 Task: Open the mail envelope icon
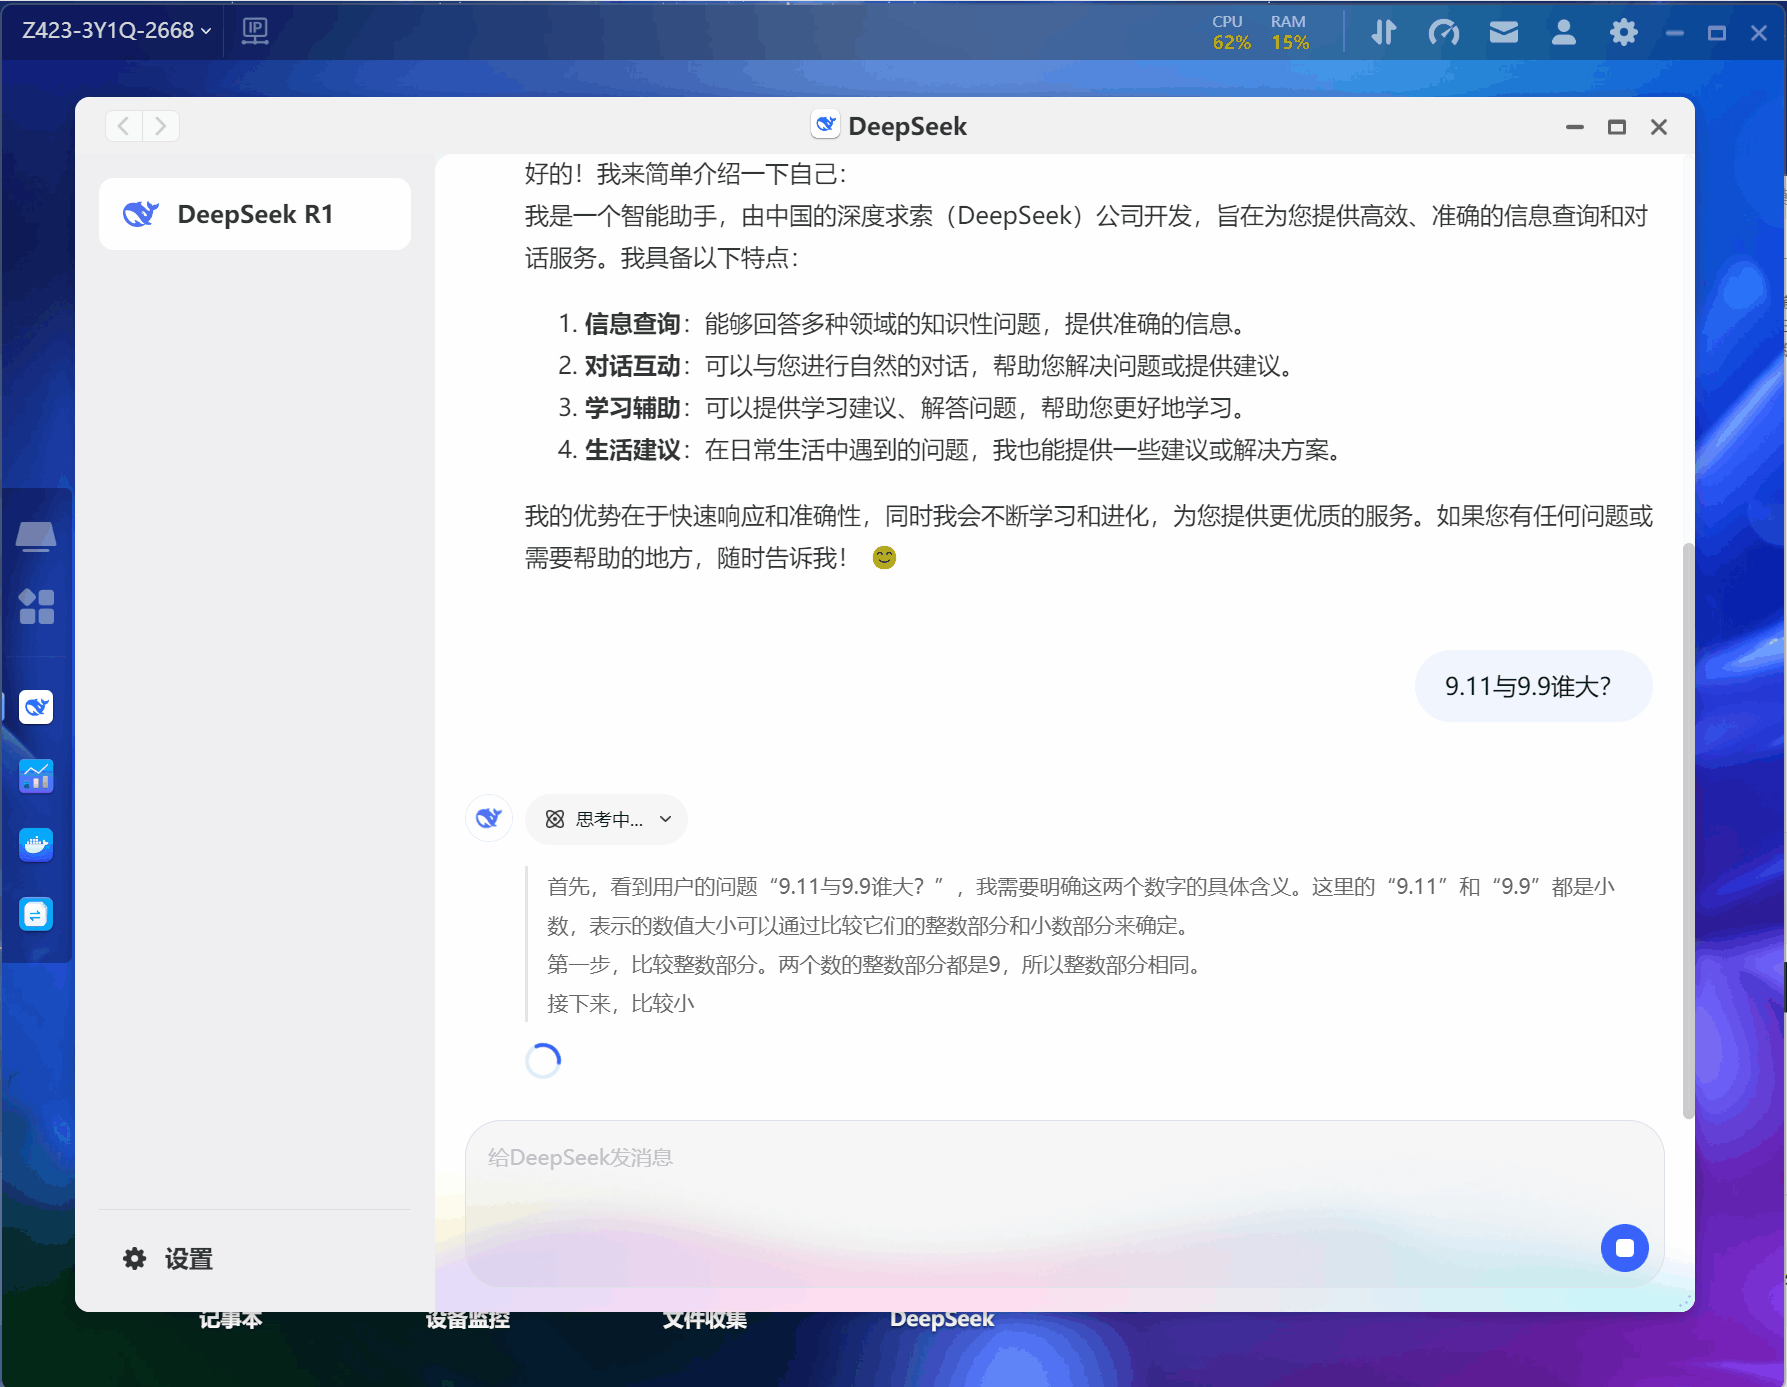pos(1504,33)
